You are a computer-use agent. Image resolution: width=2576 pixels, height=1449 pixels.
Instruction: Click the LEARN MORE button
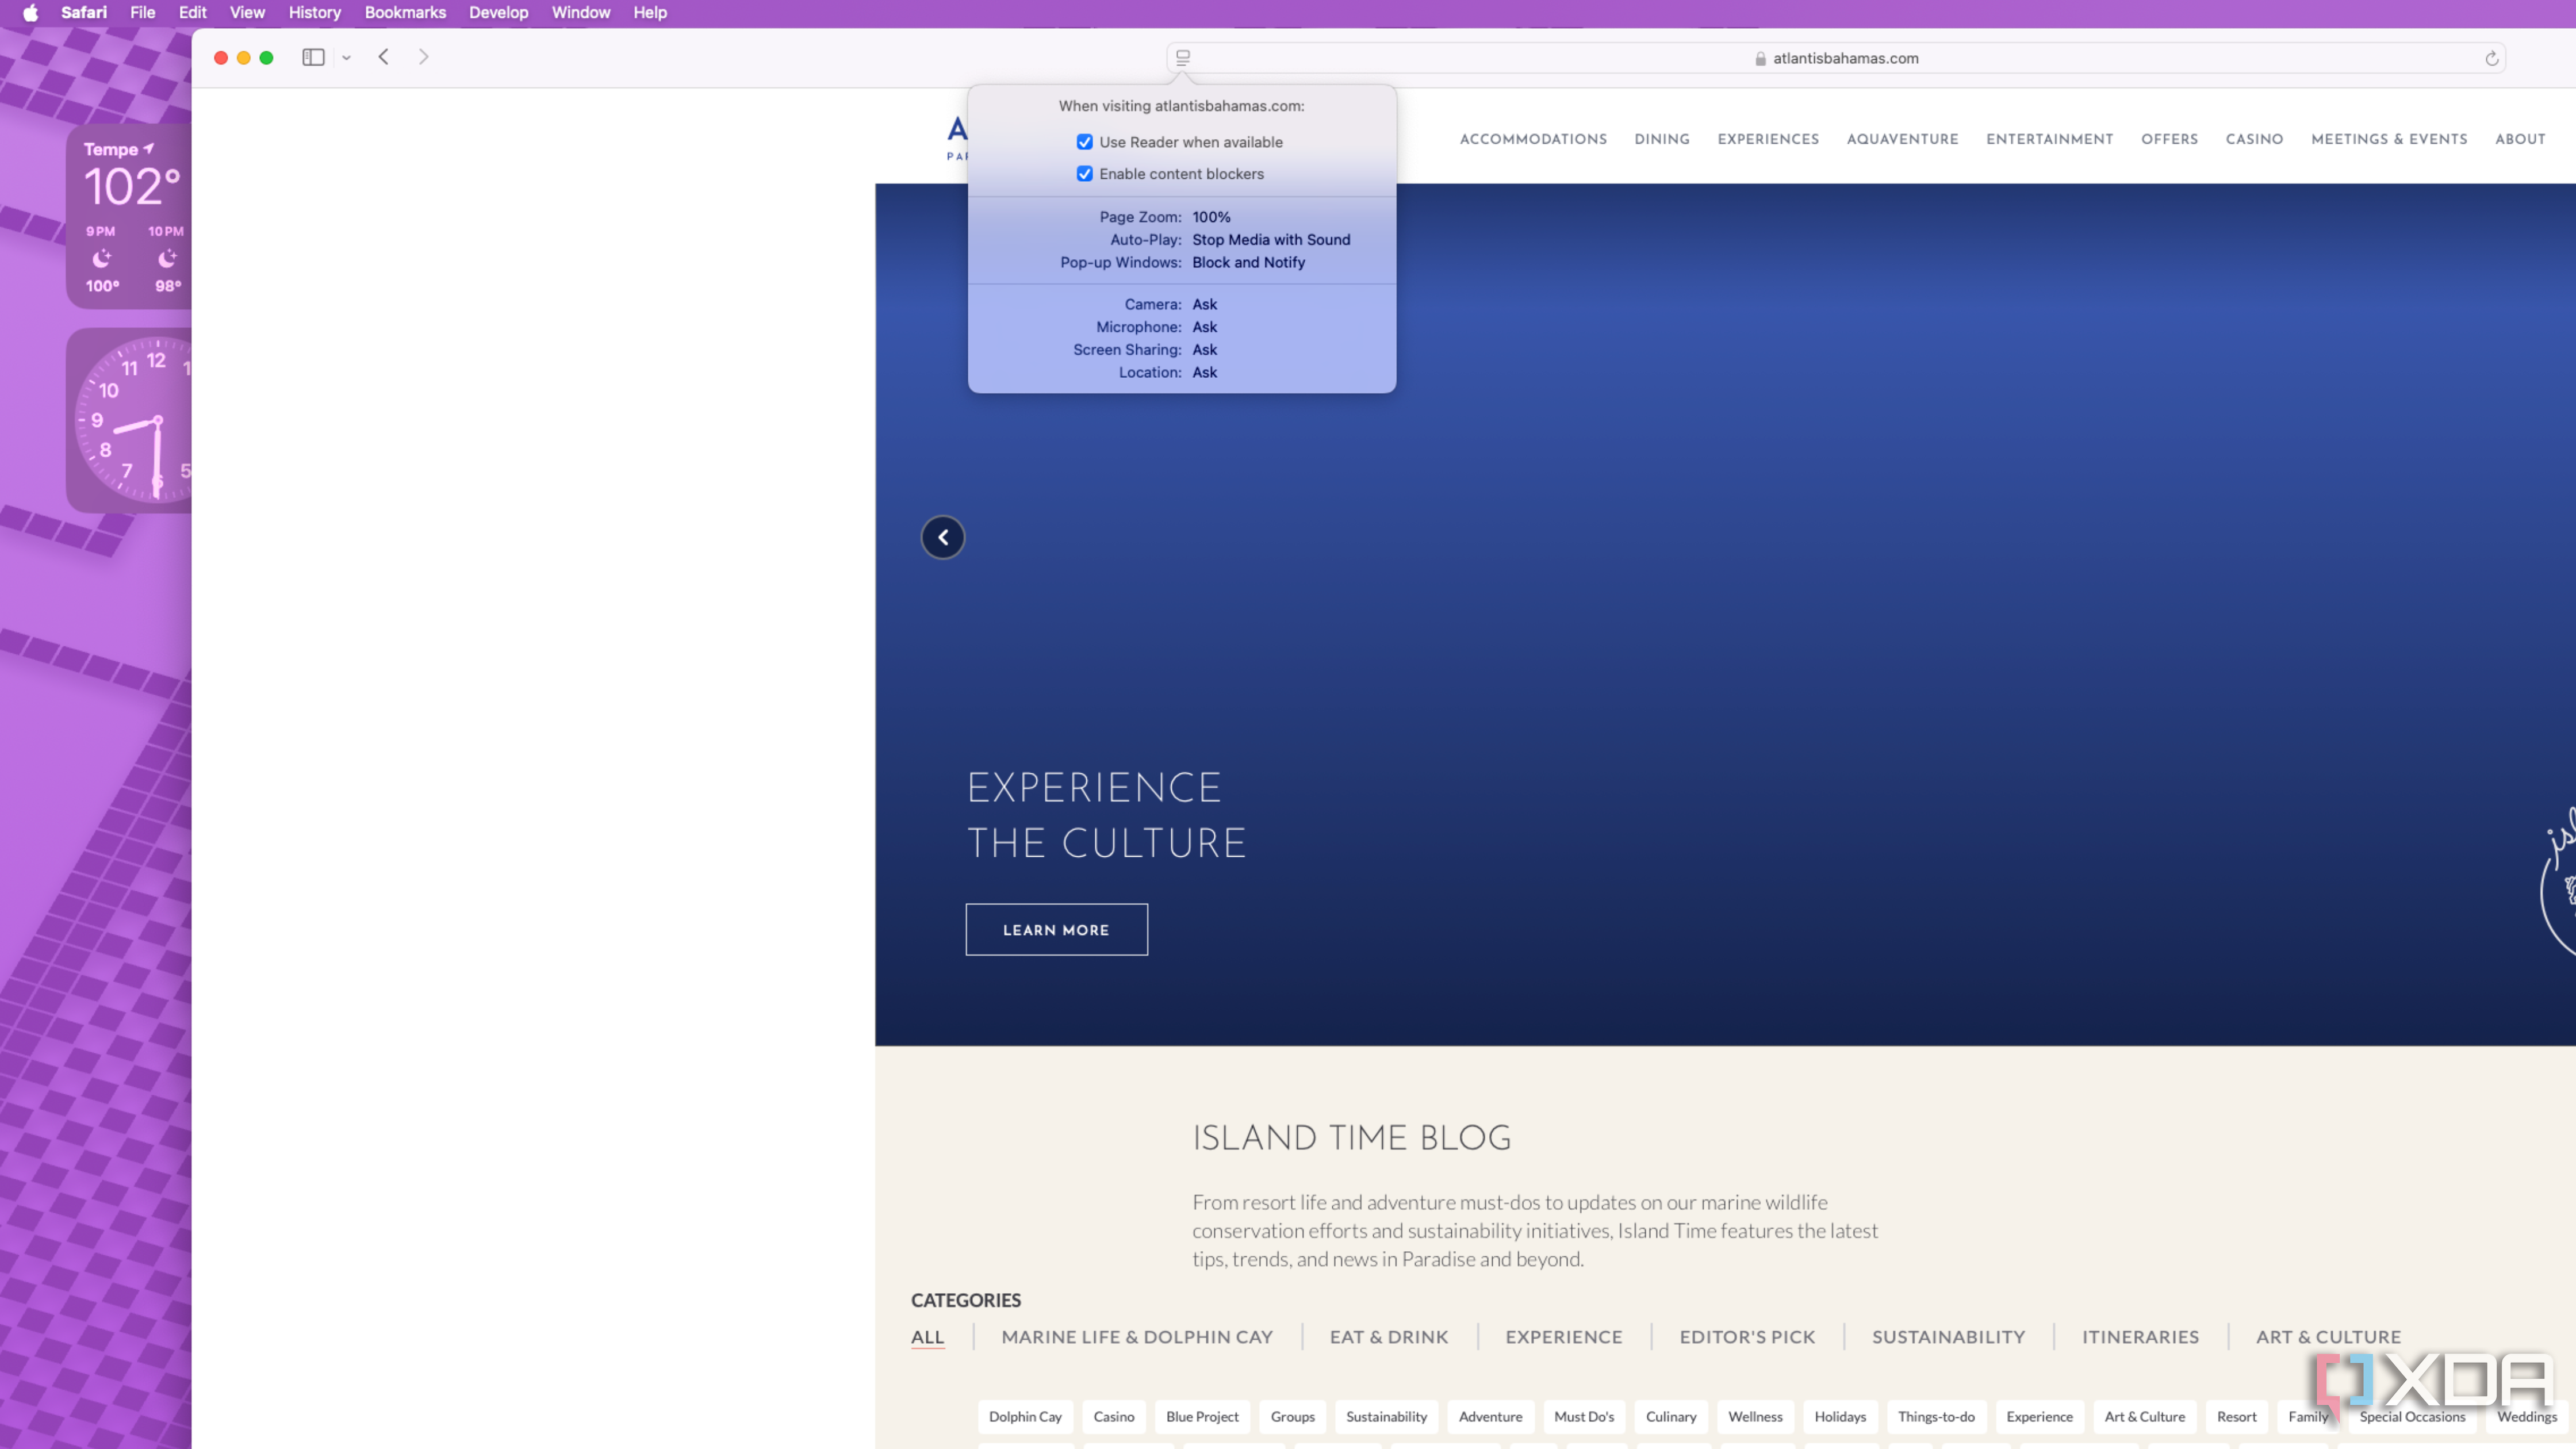click(1056, 930)
